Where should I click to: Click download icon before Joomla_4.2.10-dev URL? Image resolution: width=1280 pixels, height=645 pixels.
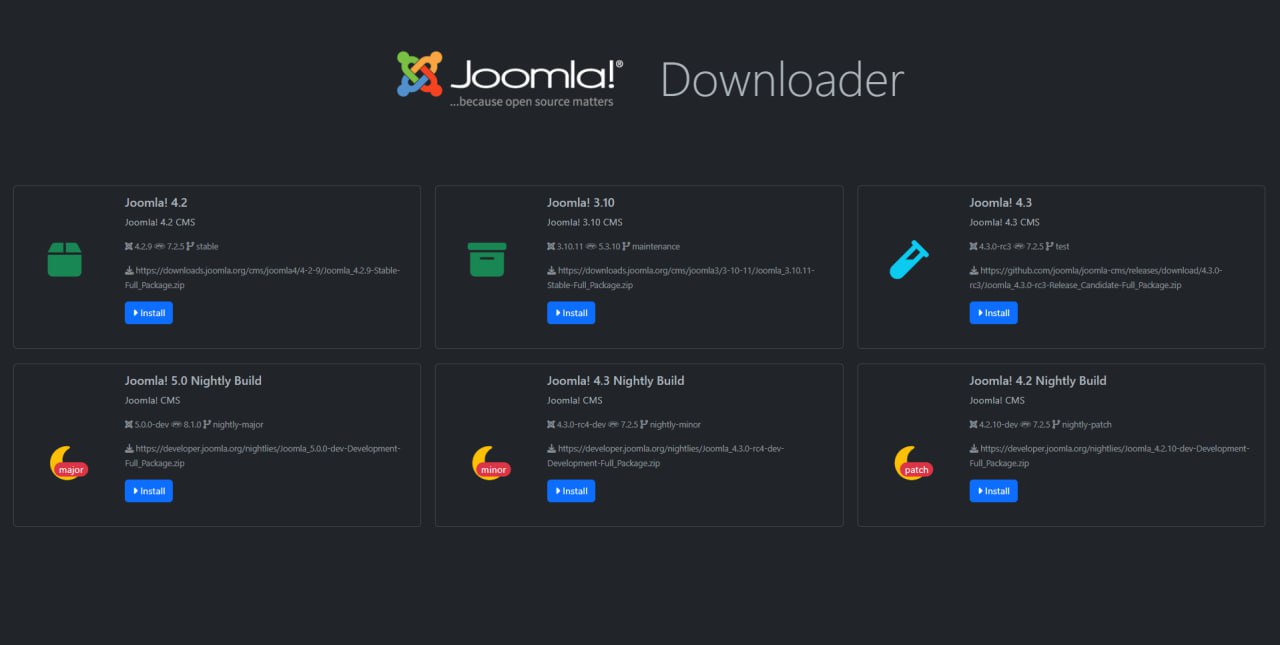point(973,448)
